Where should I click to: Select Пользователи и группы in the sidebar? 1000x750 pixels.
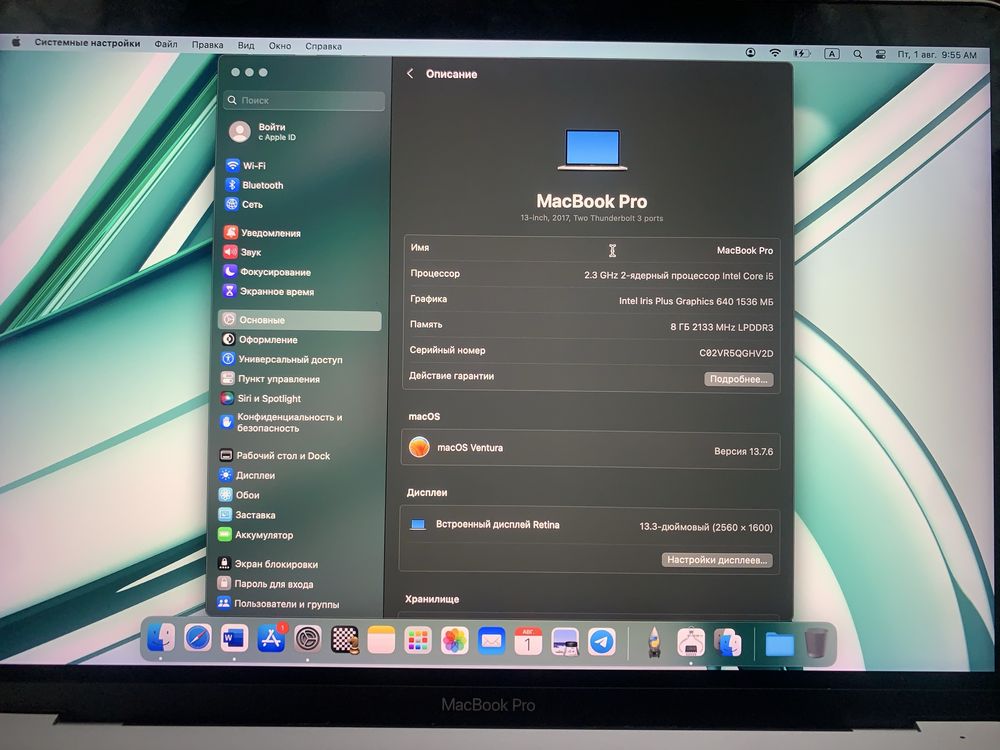click(x=277, y=603)
